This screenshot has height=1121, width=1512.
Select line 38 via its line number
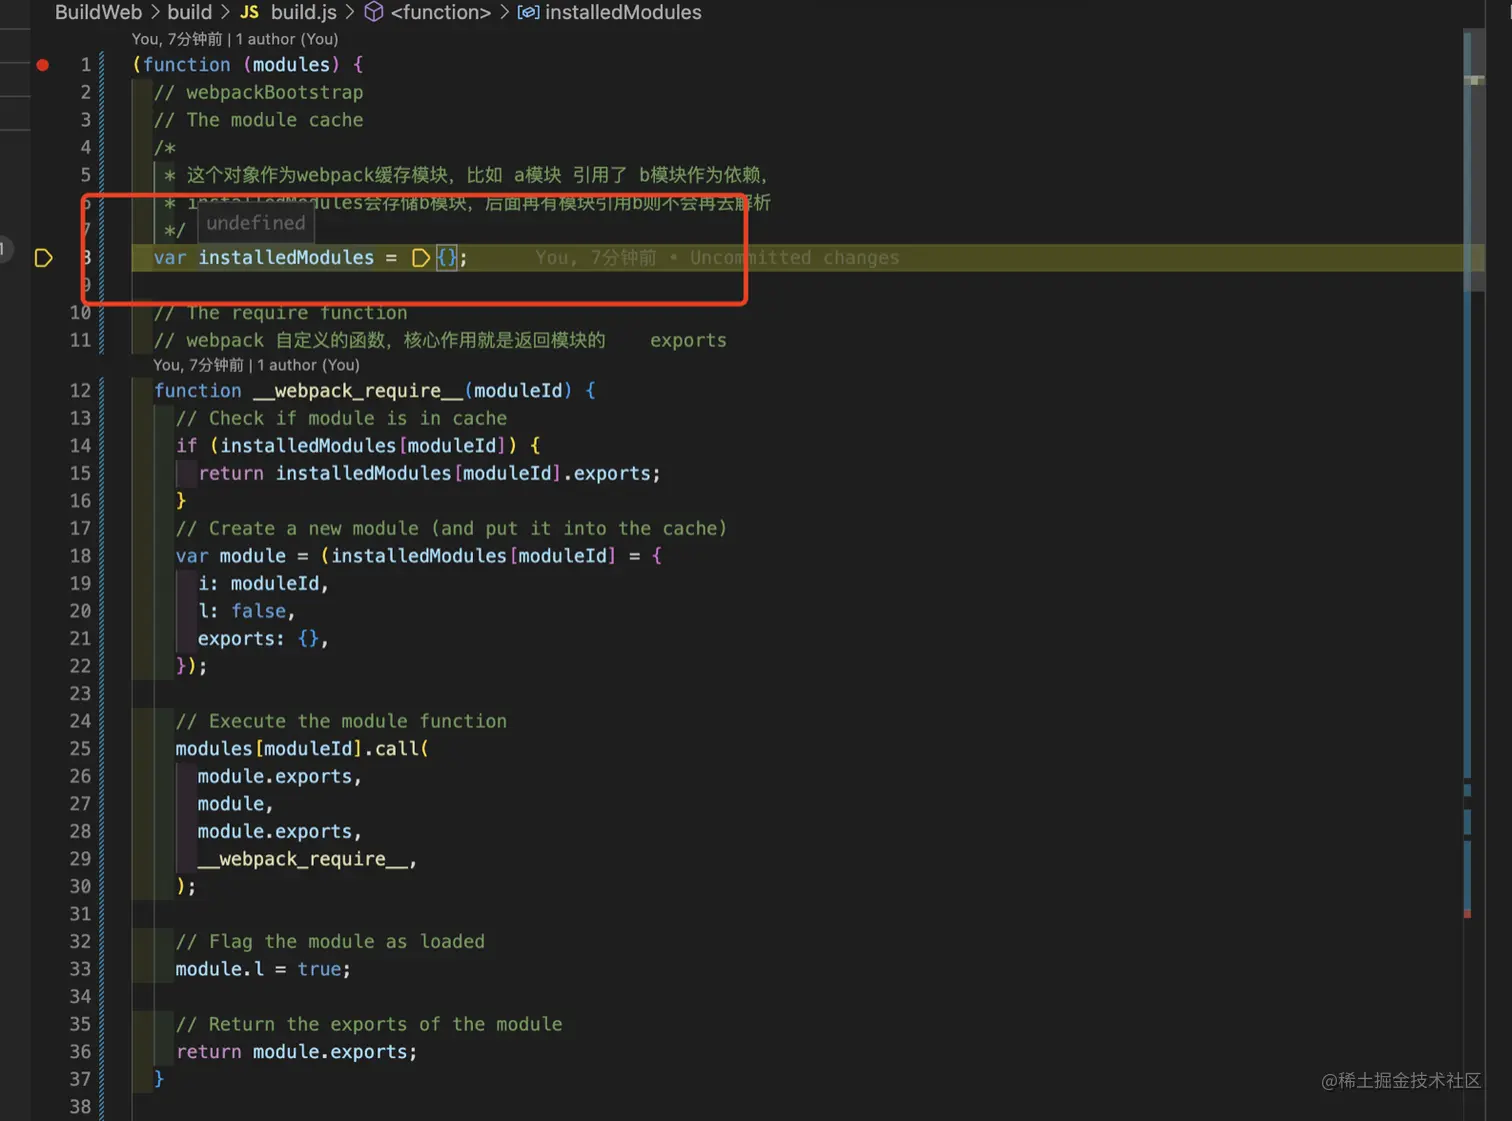80,1107
